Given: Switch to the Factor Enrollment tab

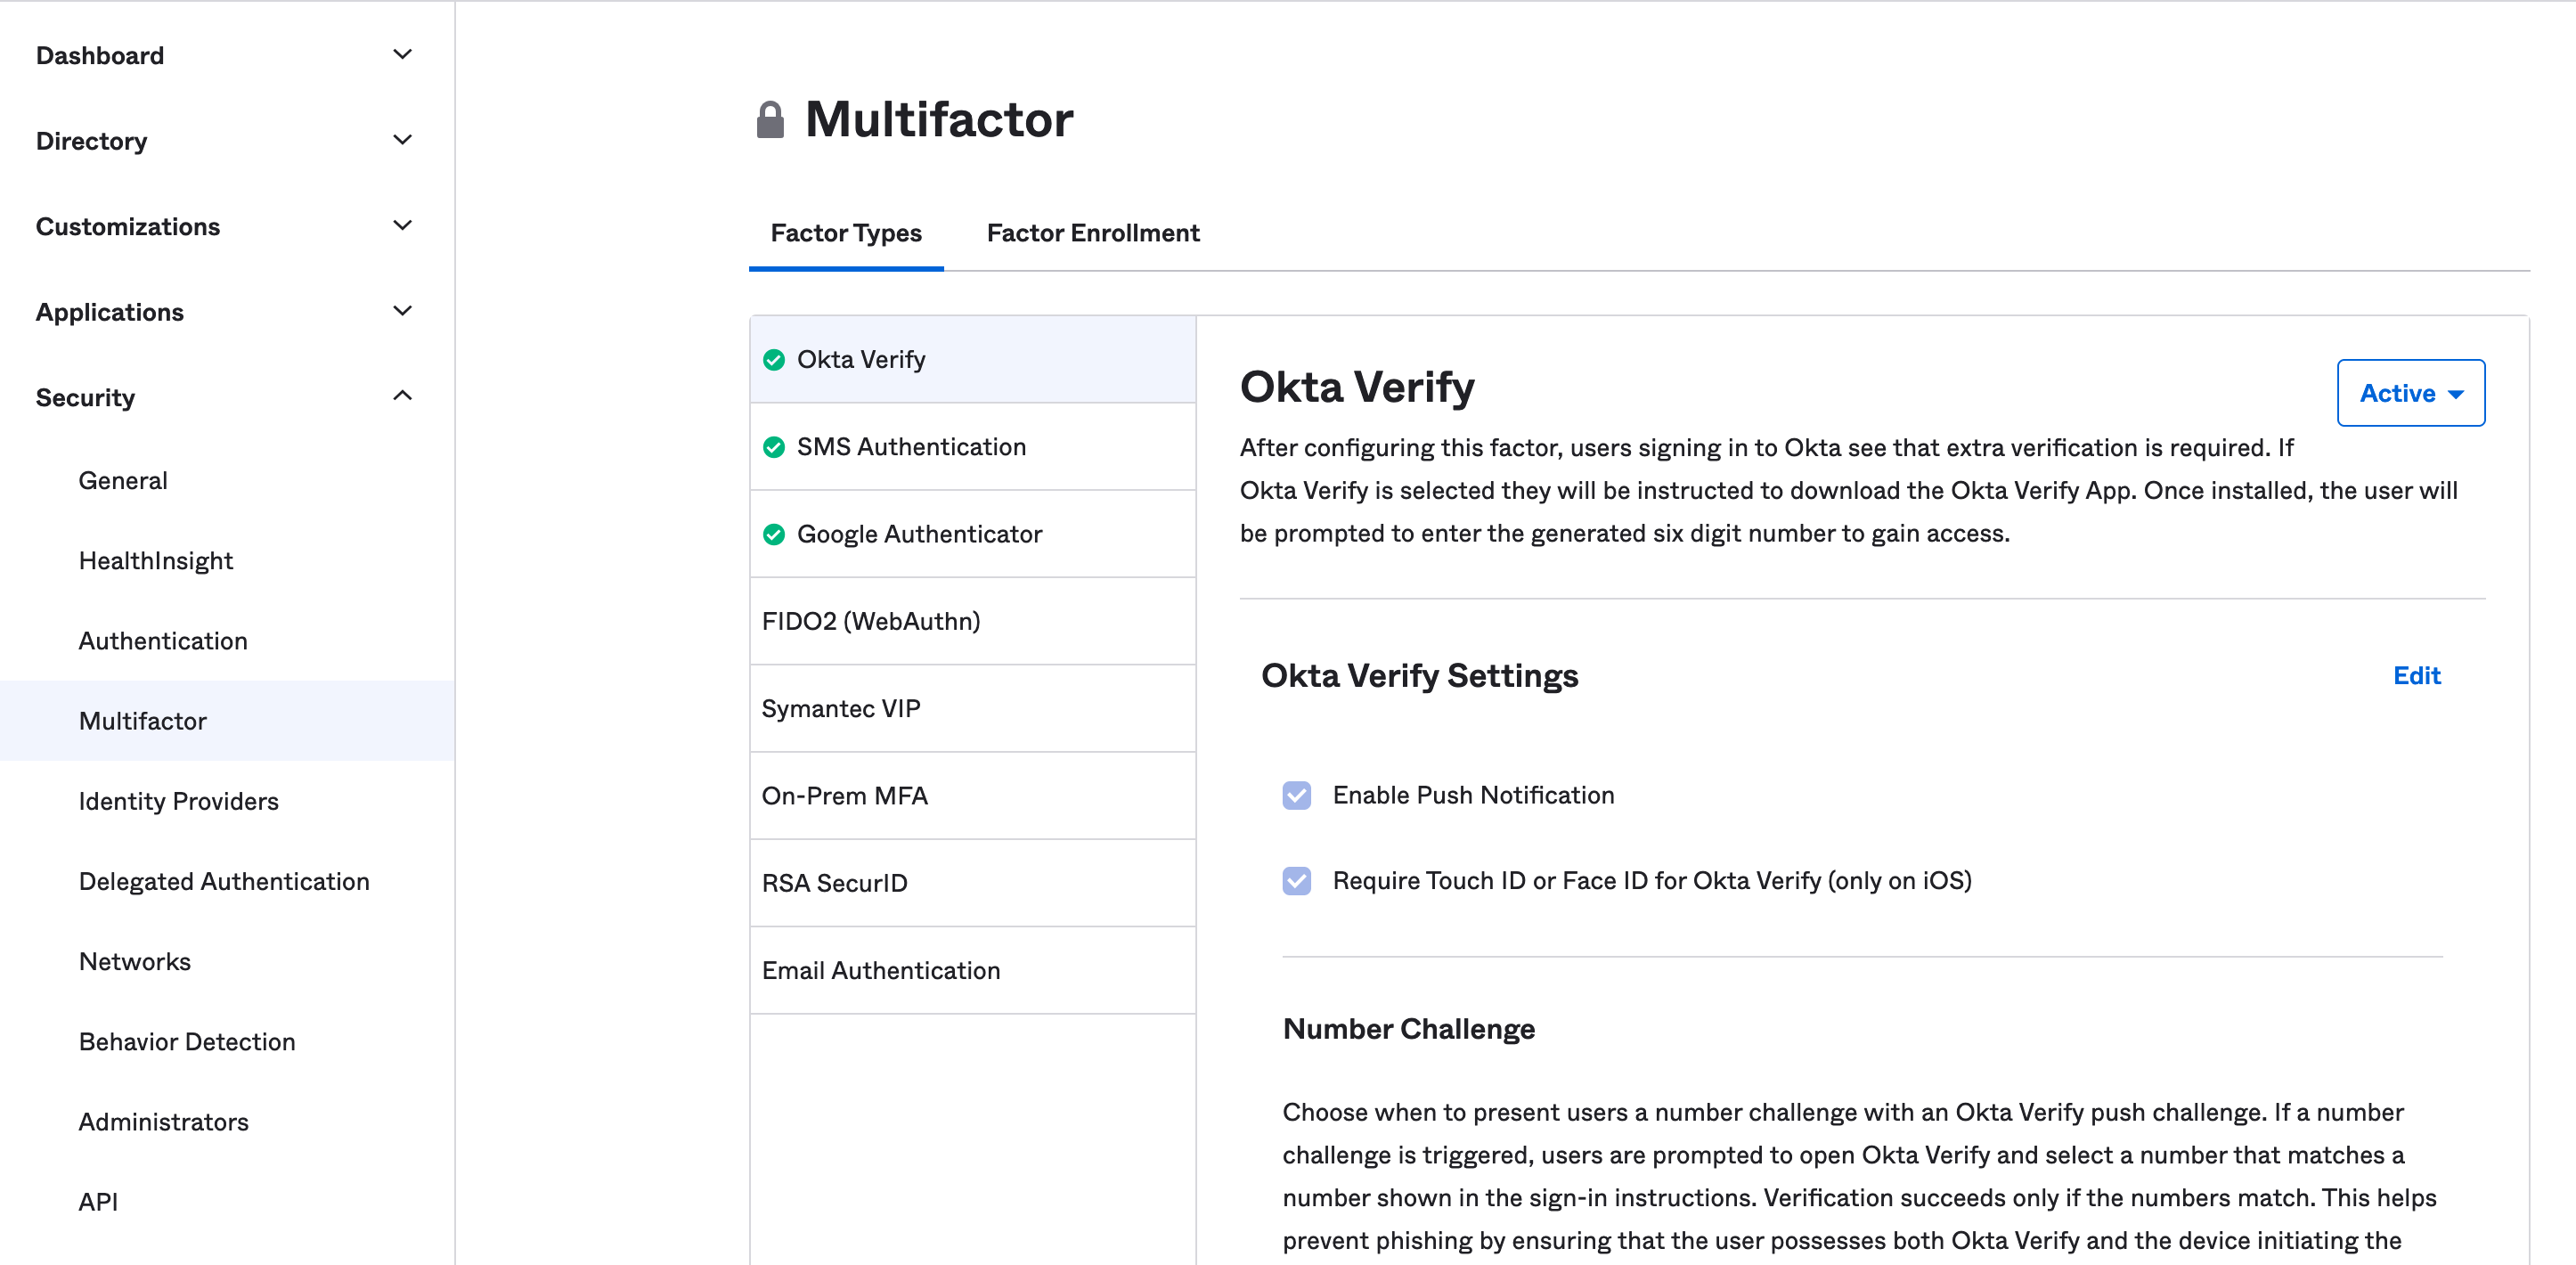Looking at the screenshot, I should point(1092,233).
